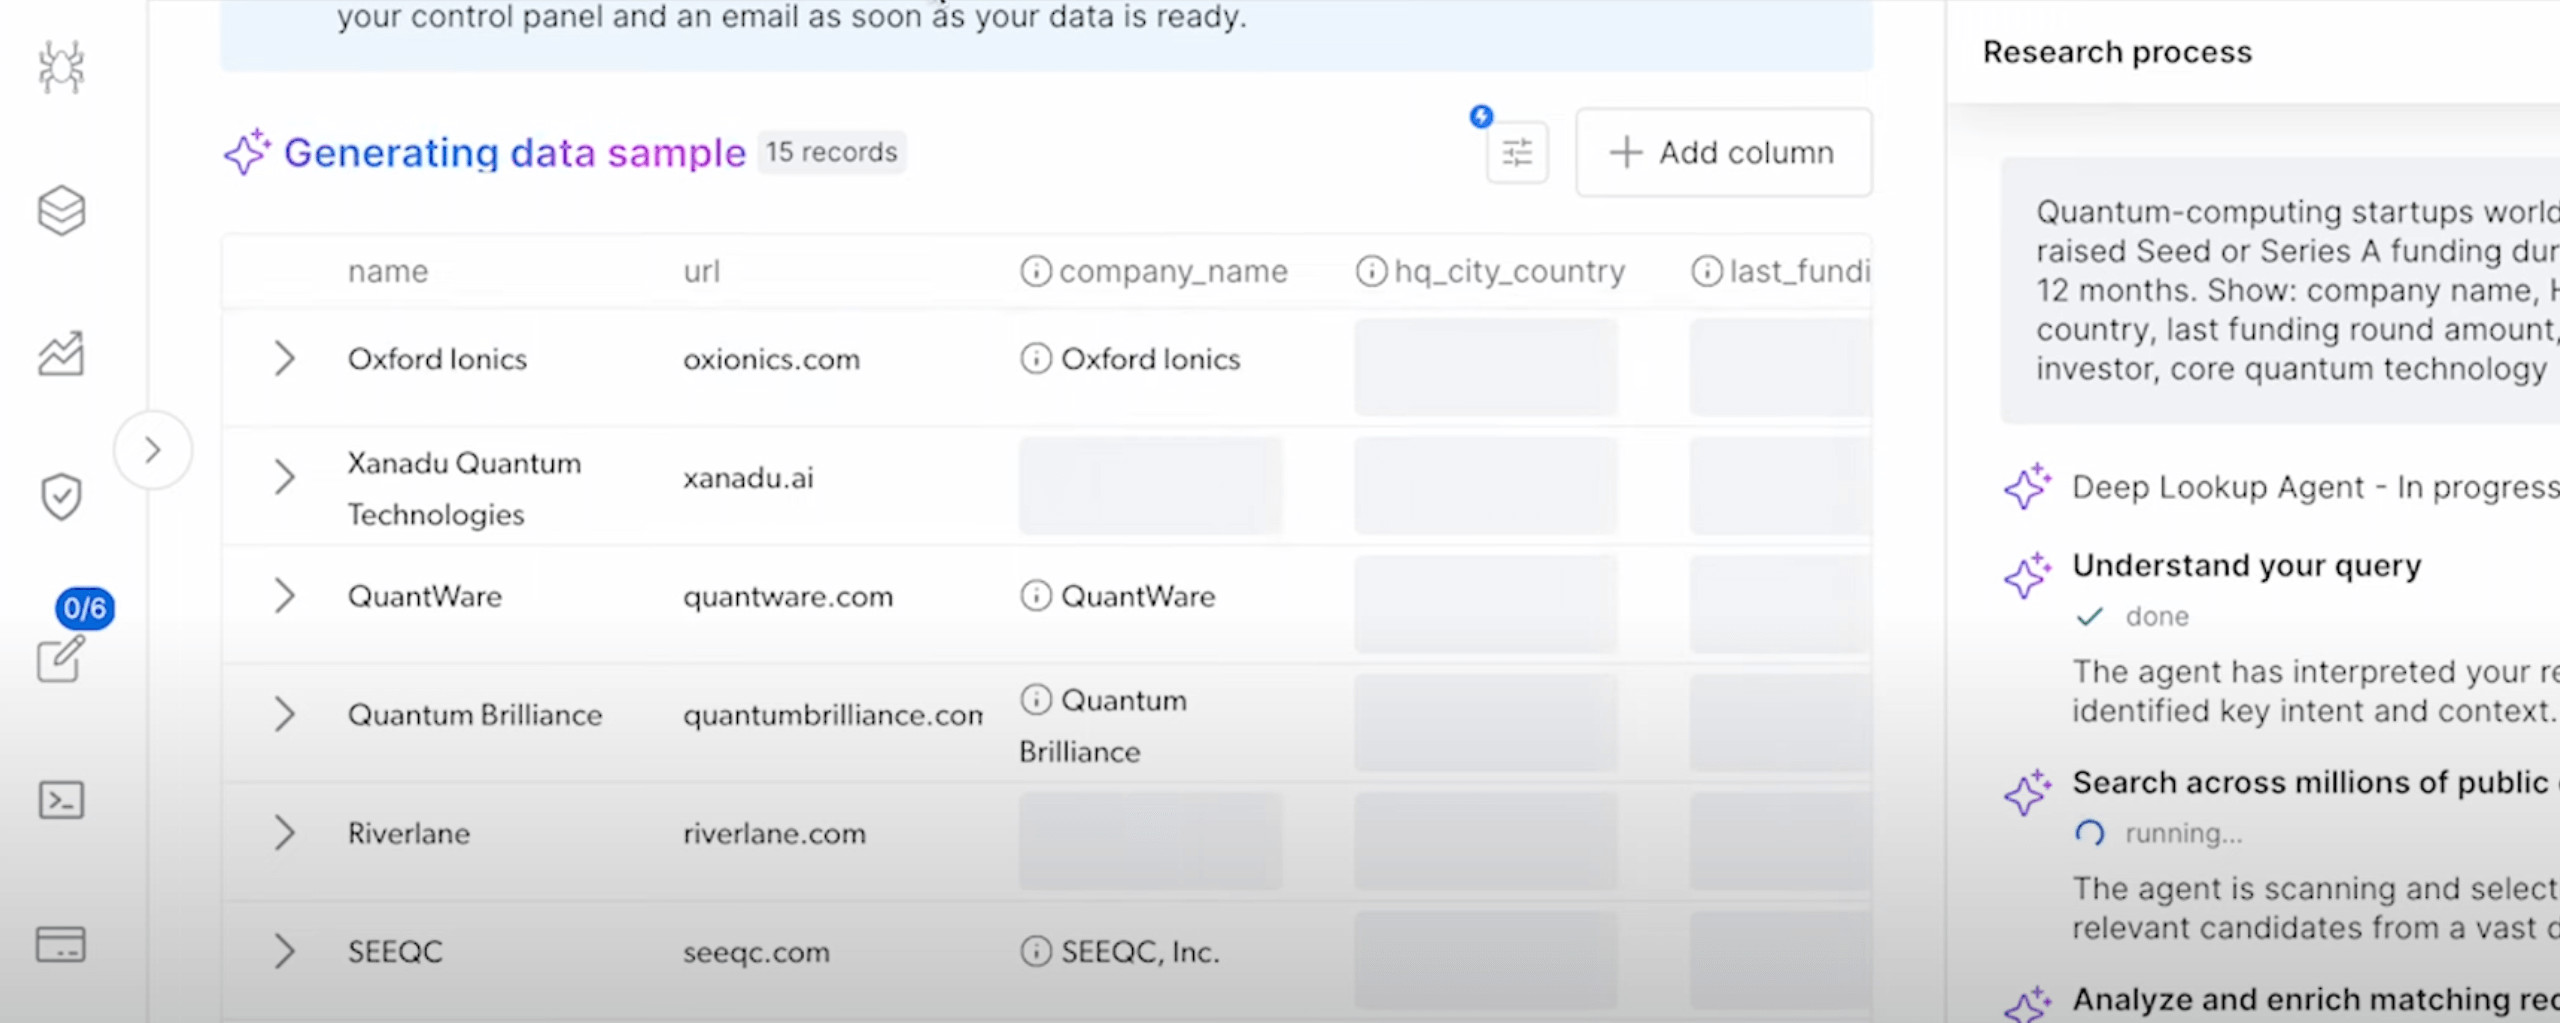
Task: Click the info icon in SEEQC, Inc. cell
Action: click(1036, 951)
